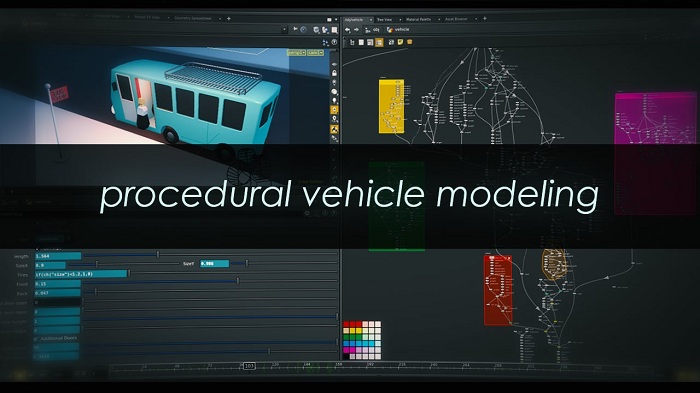
Task: Add a new pane tab with plus
Action: click(485, 19)
